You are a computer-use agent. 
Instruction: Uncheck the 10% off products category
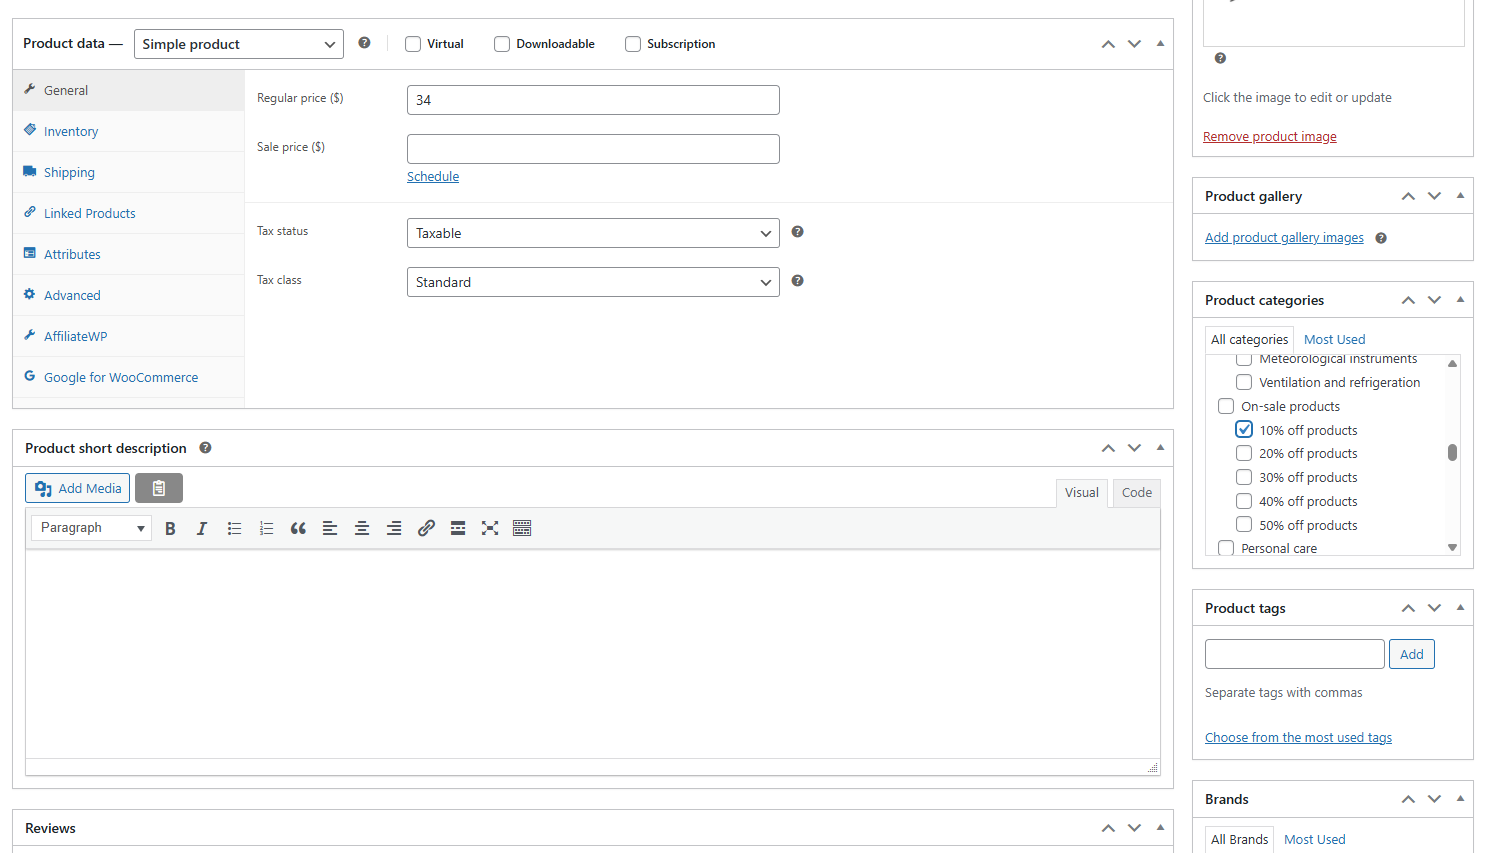[1244, 430]
